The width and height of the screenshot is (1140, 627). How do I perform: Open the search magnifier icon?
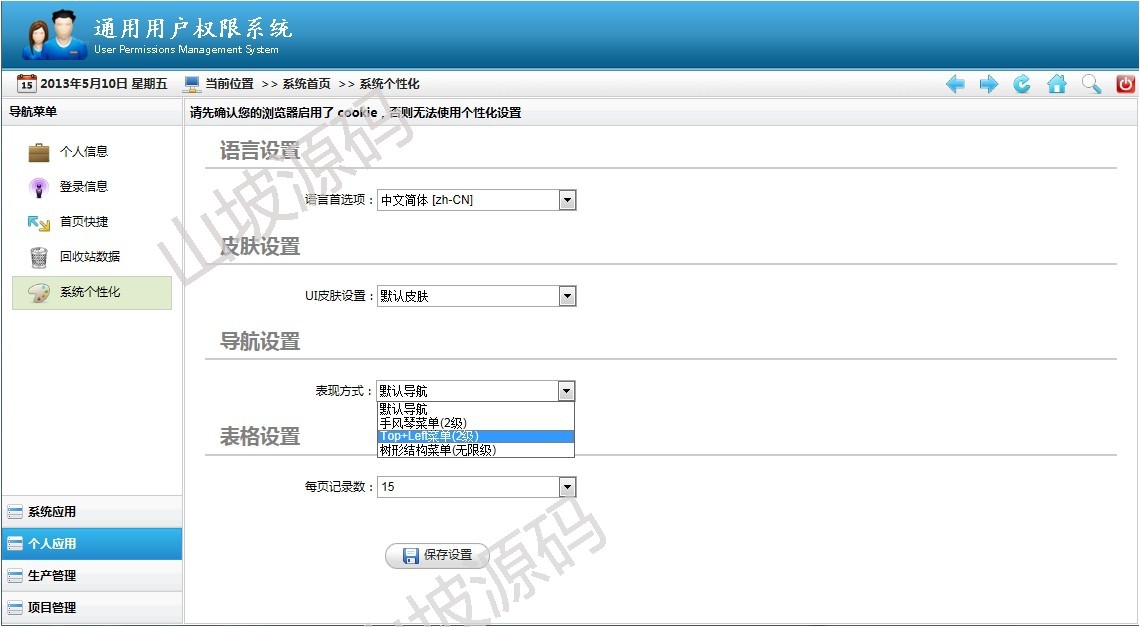[x=1091, y=84]
